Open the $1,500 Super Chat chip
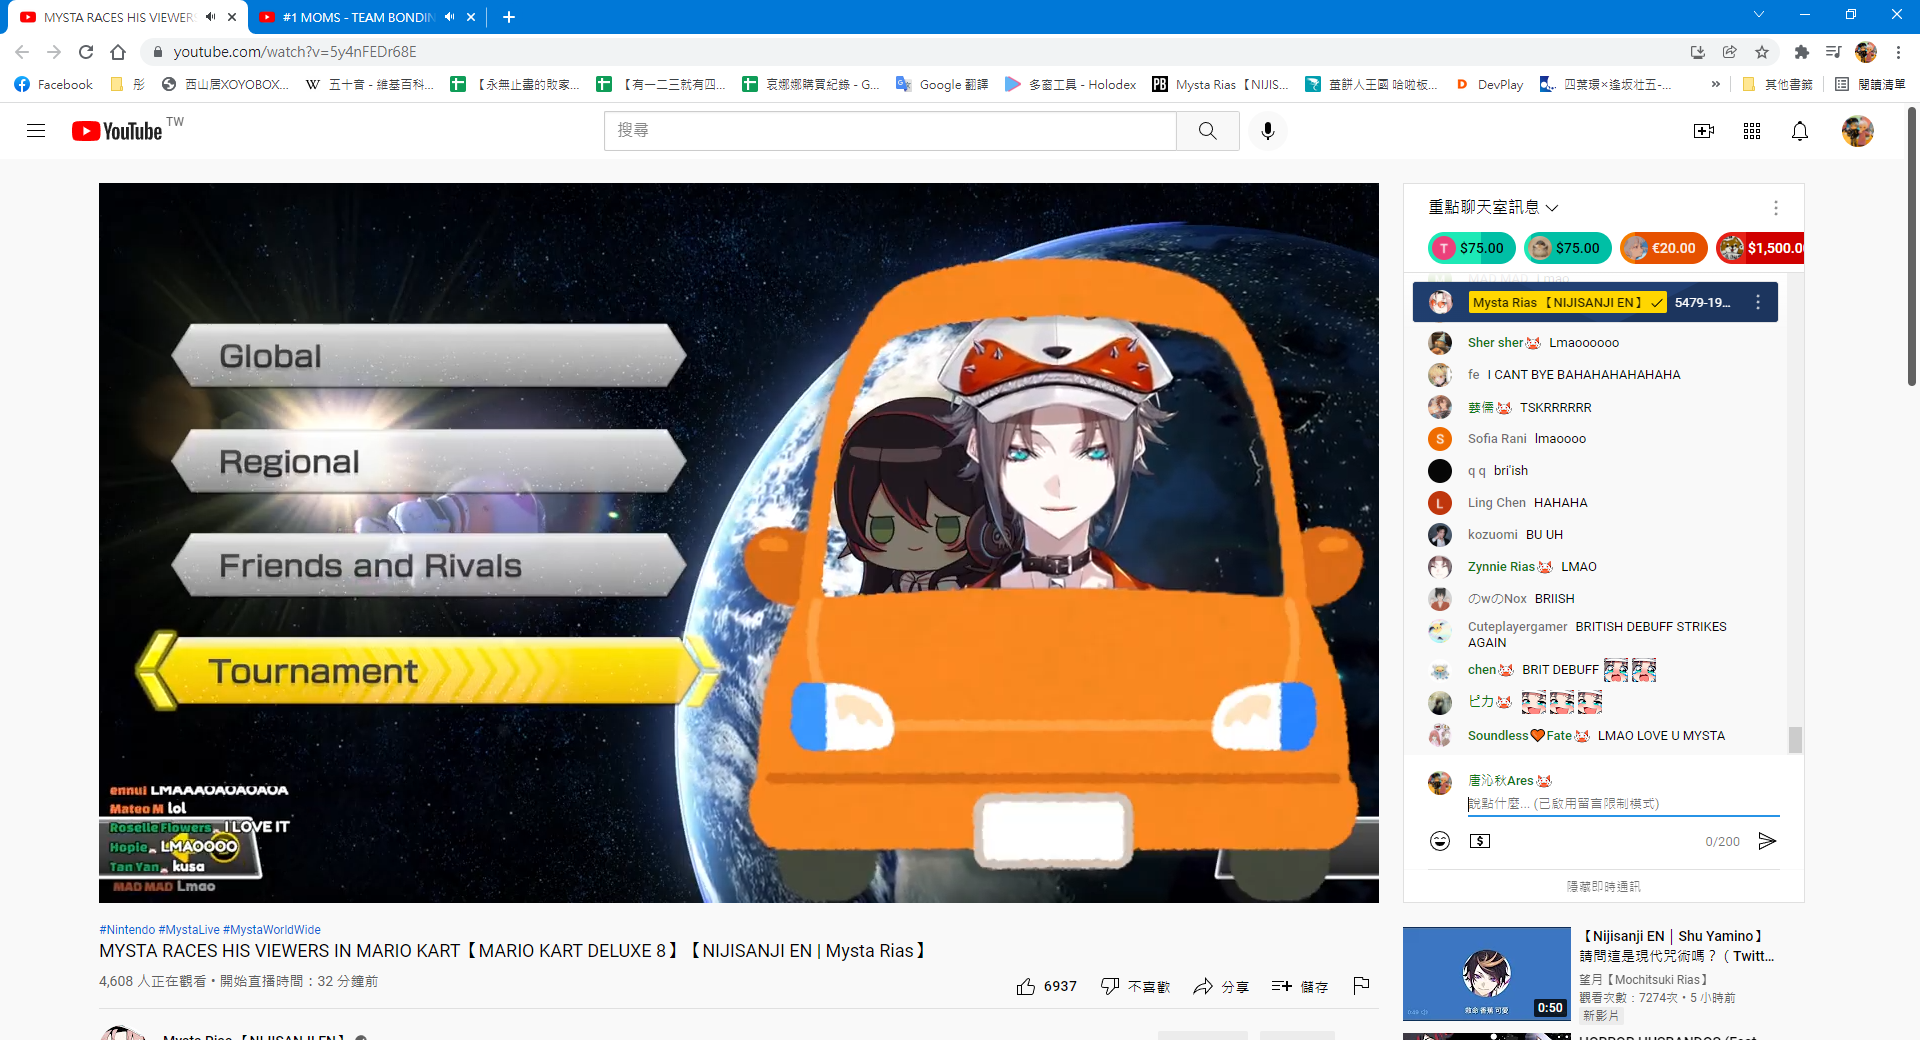Viewport: 1920px width, 1040px height. [x=1761, y=248]
